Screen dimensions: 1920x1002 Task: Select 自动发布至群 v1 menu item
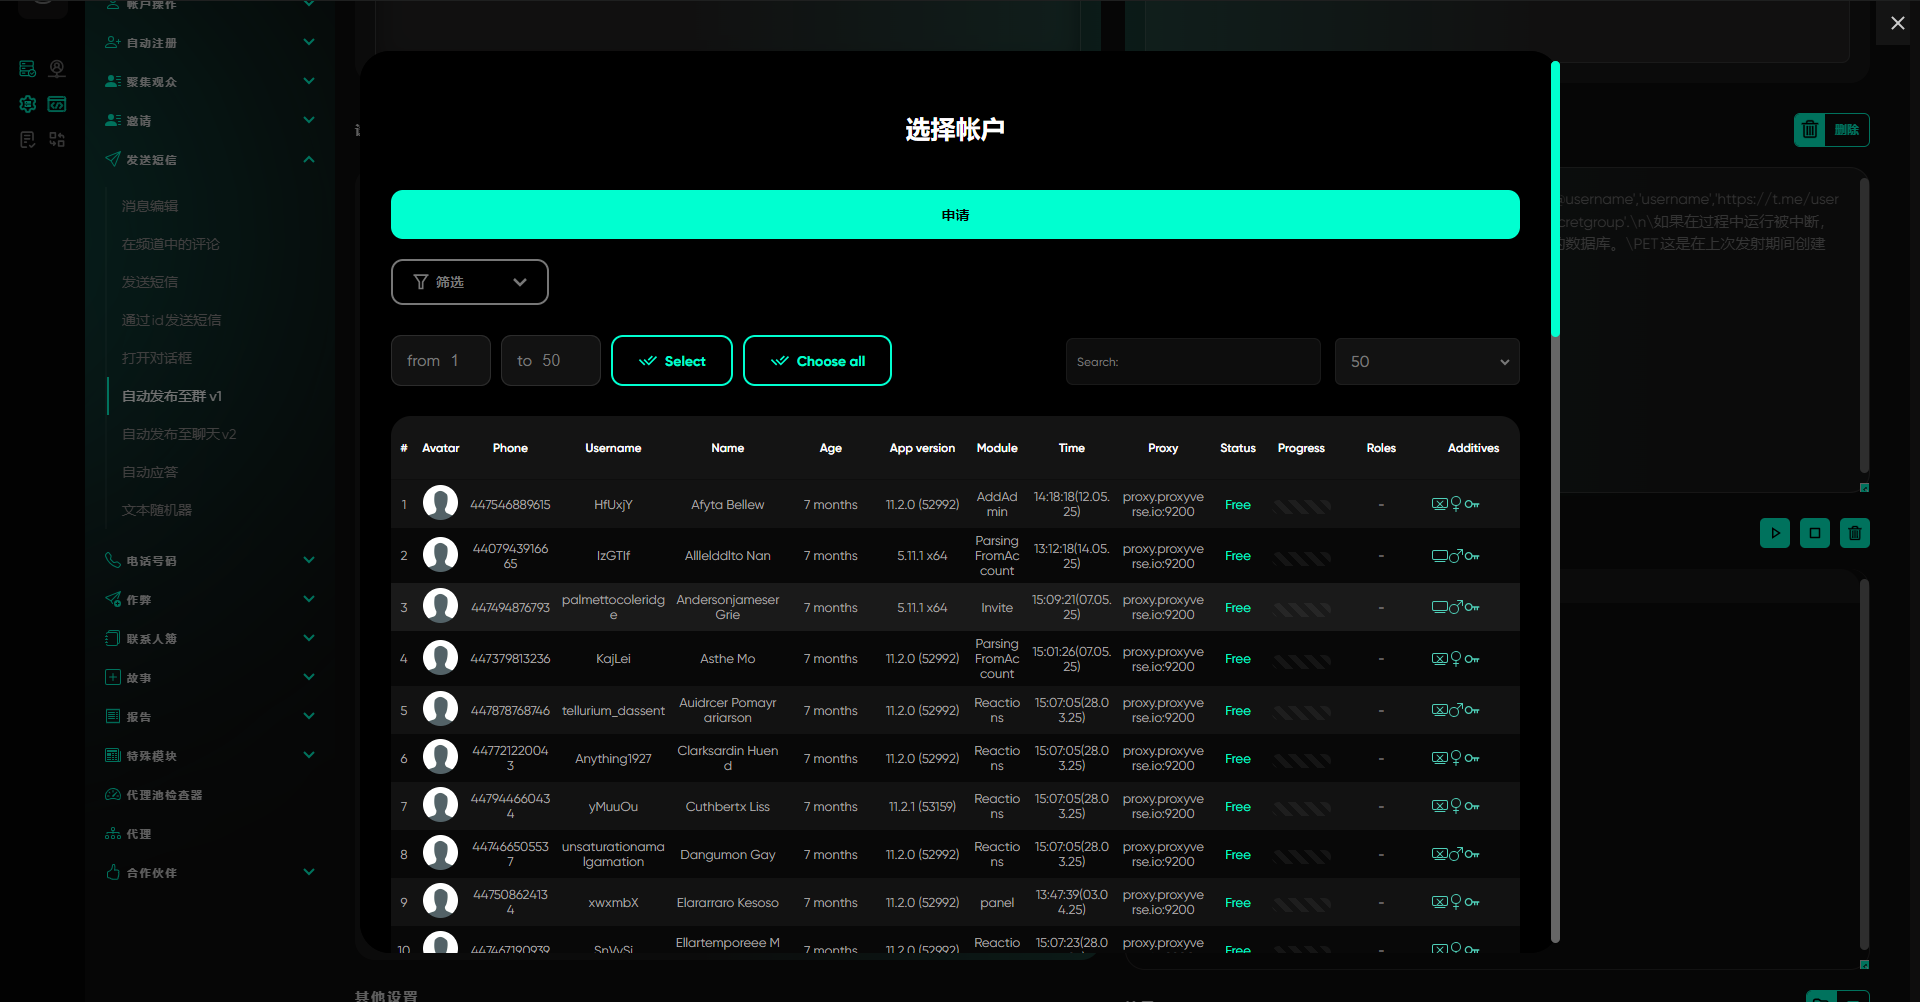[x=172, y=396]
